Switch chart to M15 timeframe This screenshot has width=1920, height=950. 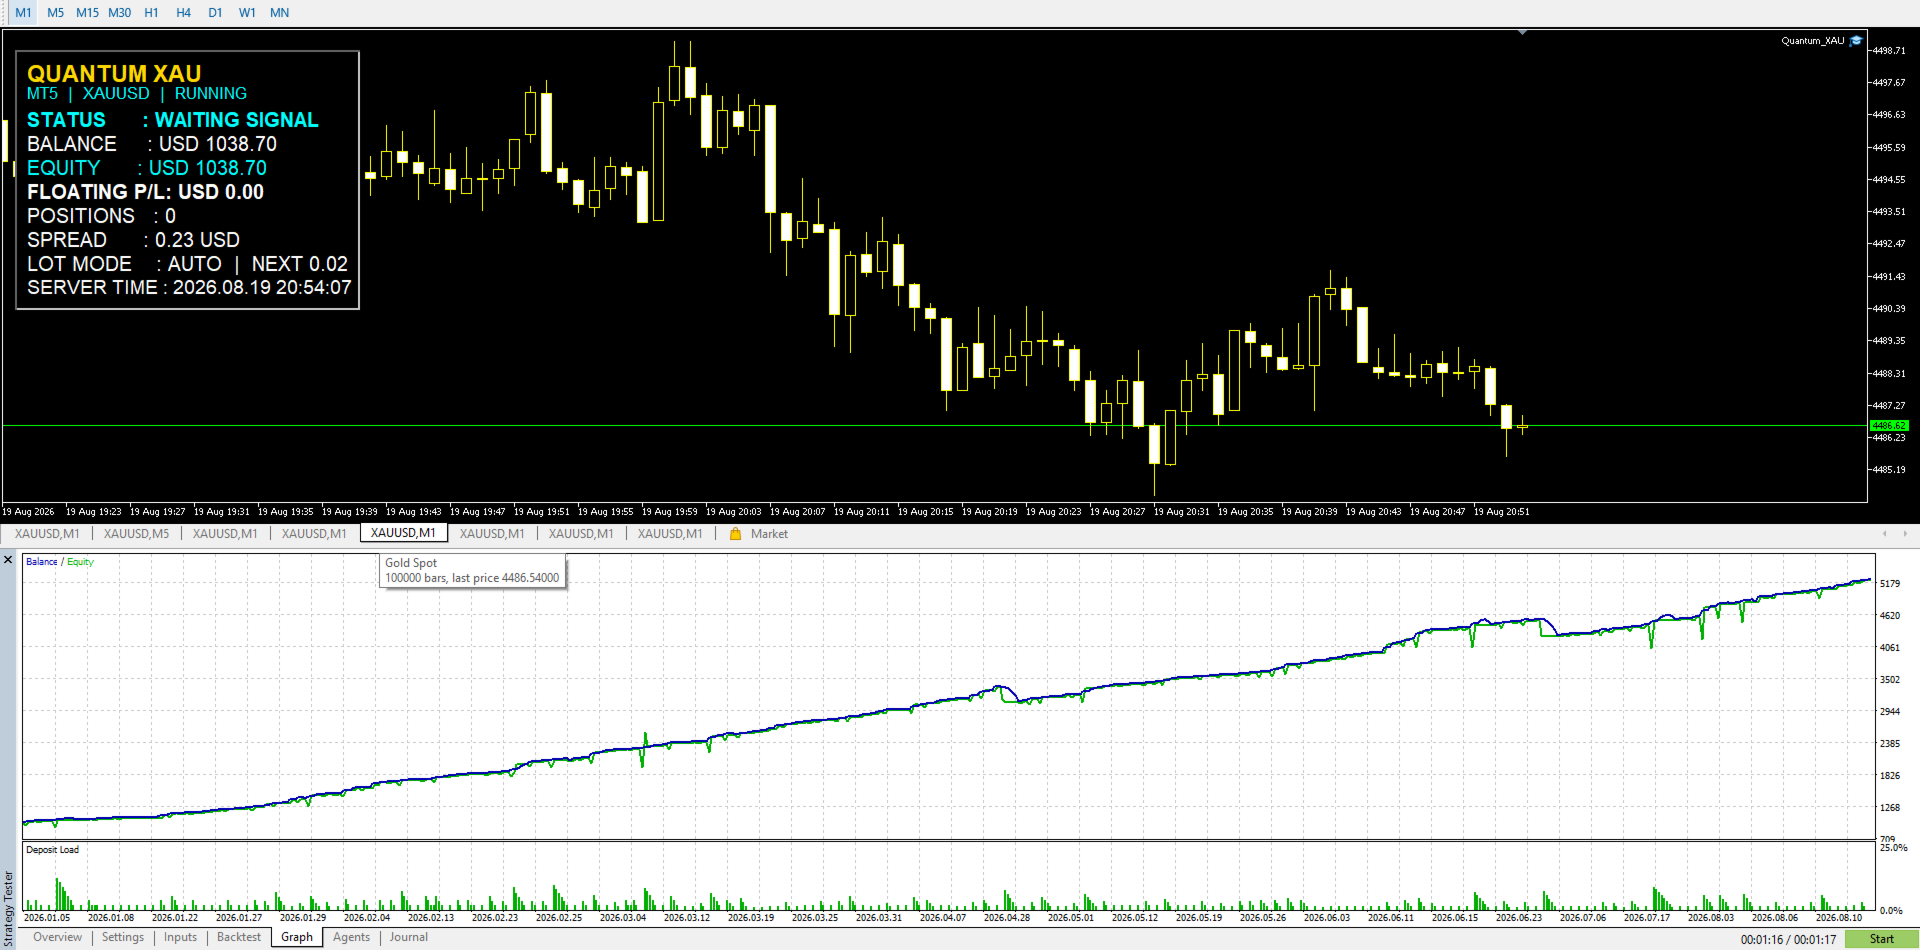pos(87,13)
